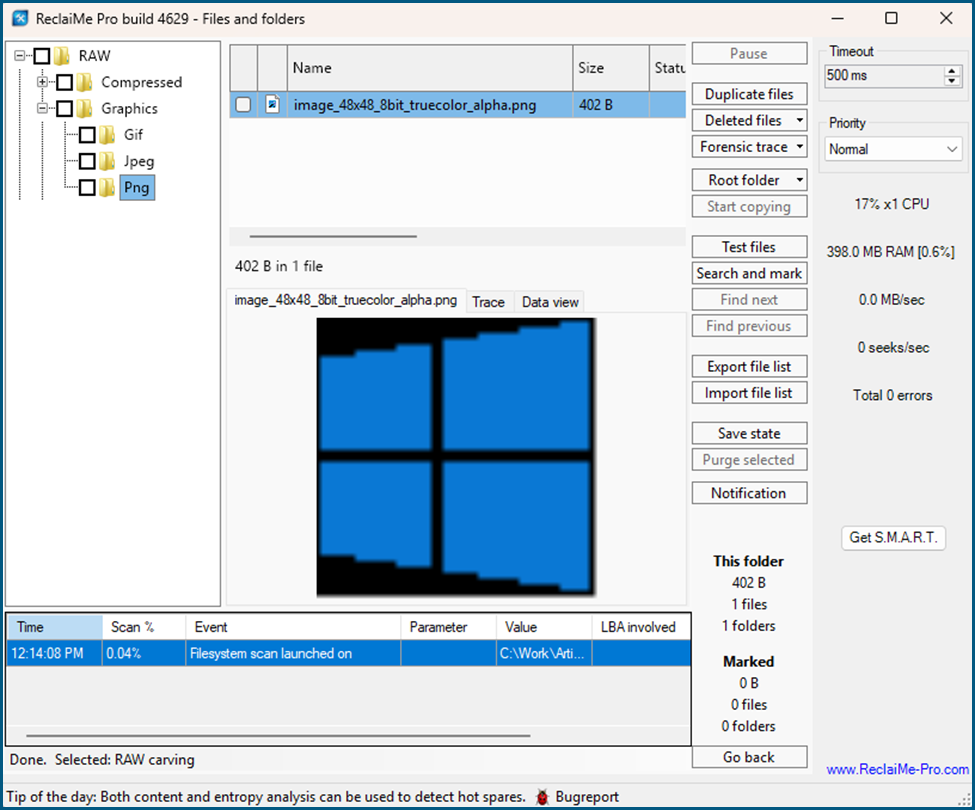
Task: Check the Jpeg folder checkbox
Action: pyautogui.click(x=88, y=162)
